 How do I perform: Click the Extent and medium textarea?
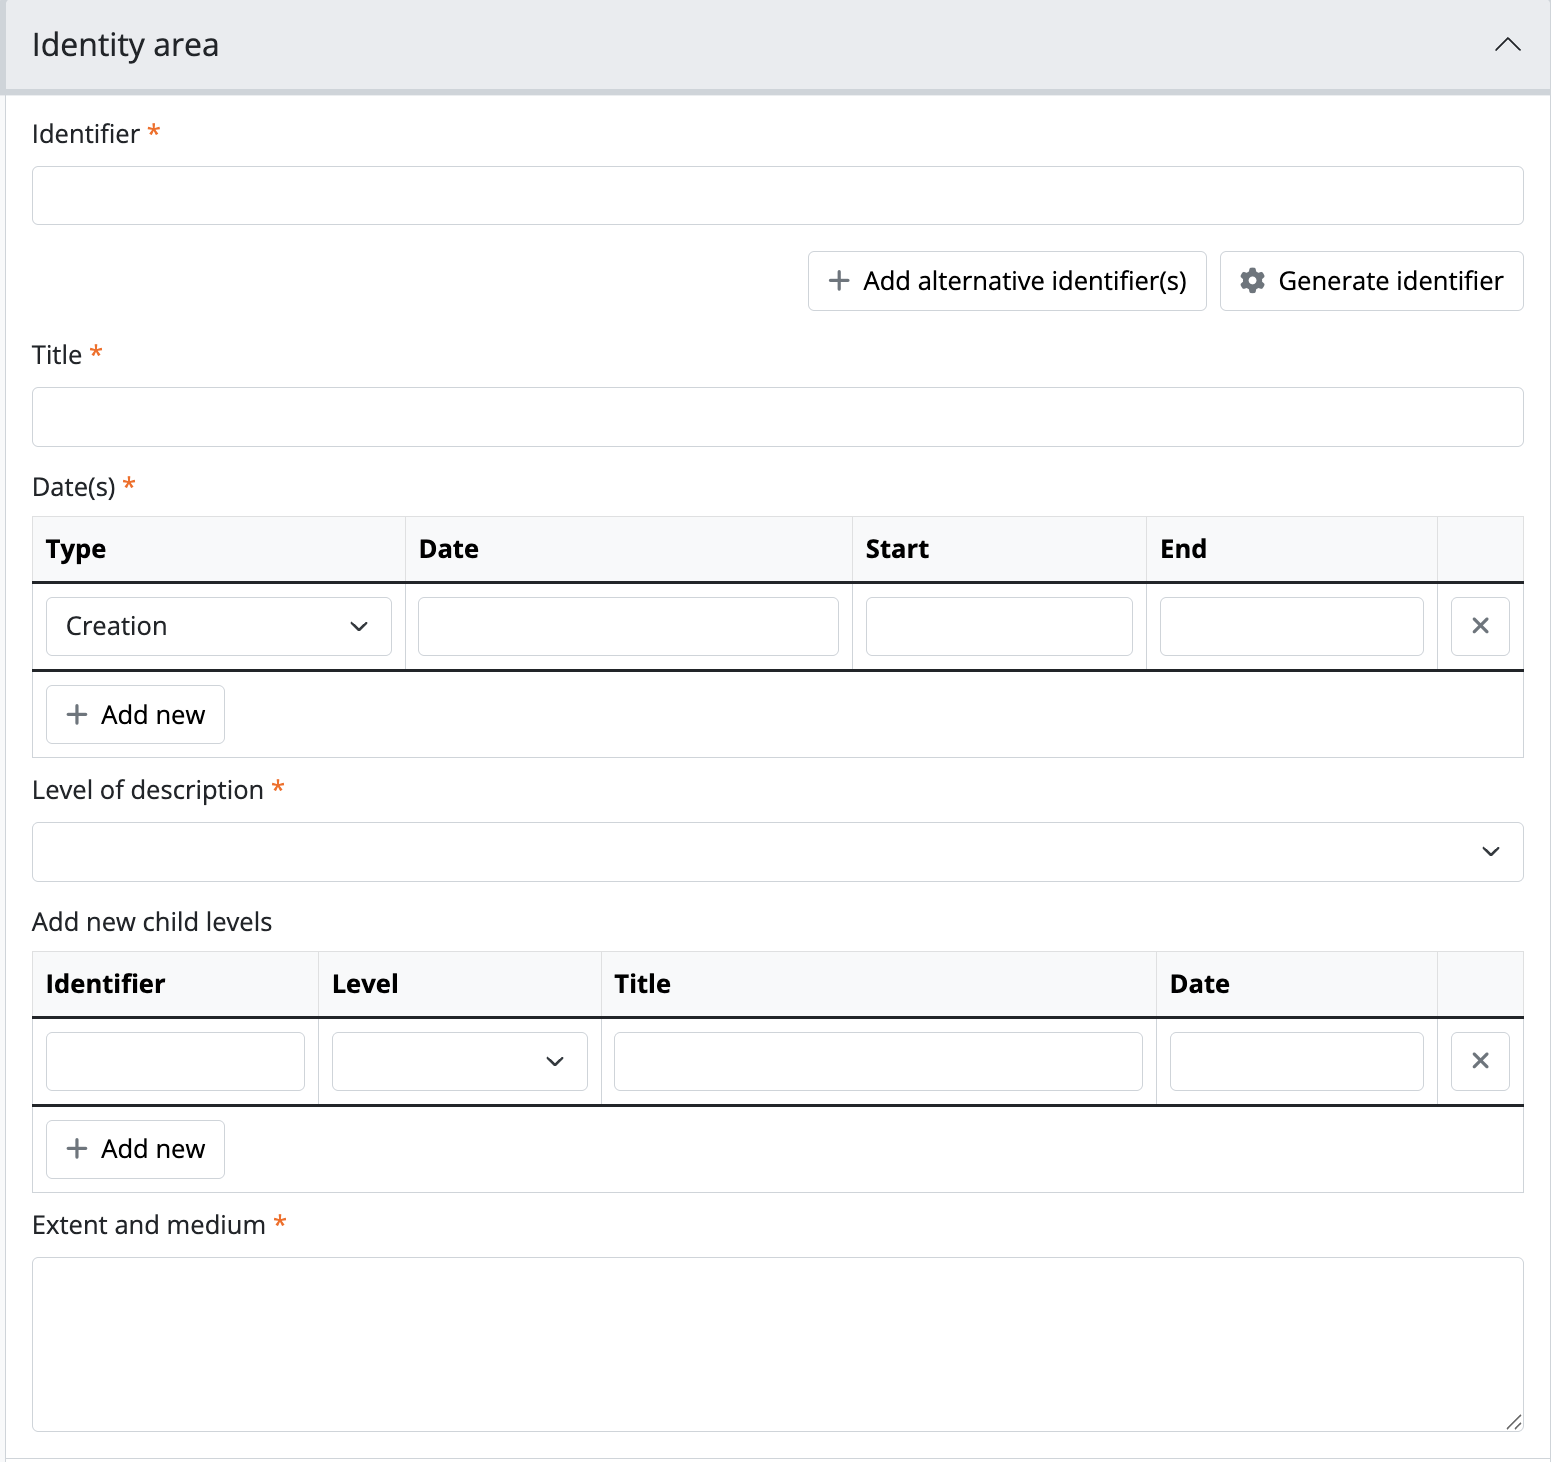tap(777, 1343)
